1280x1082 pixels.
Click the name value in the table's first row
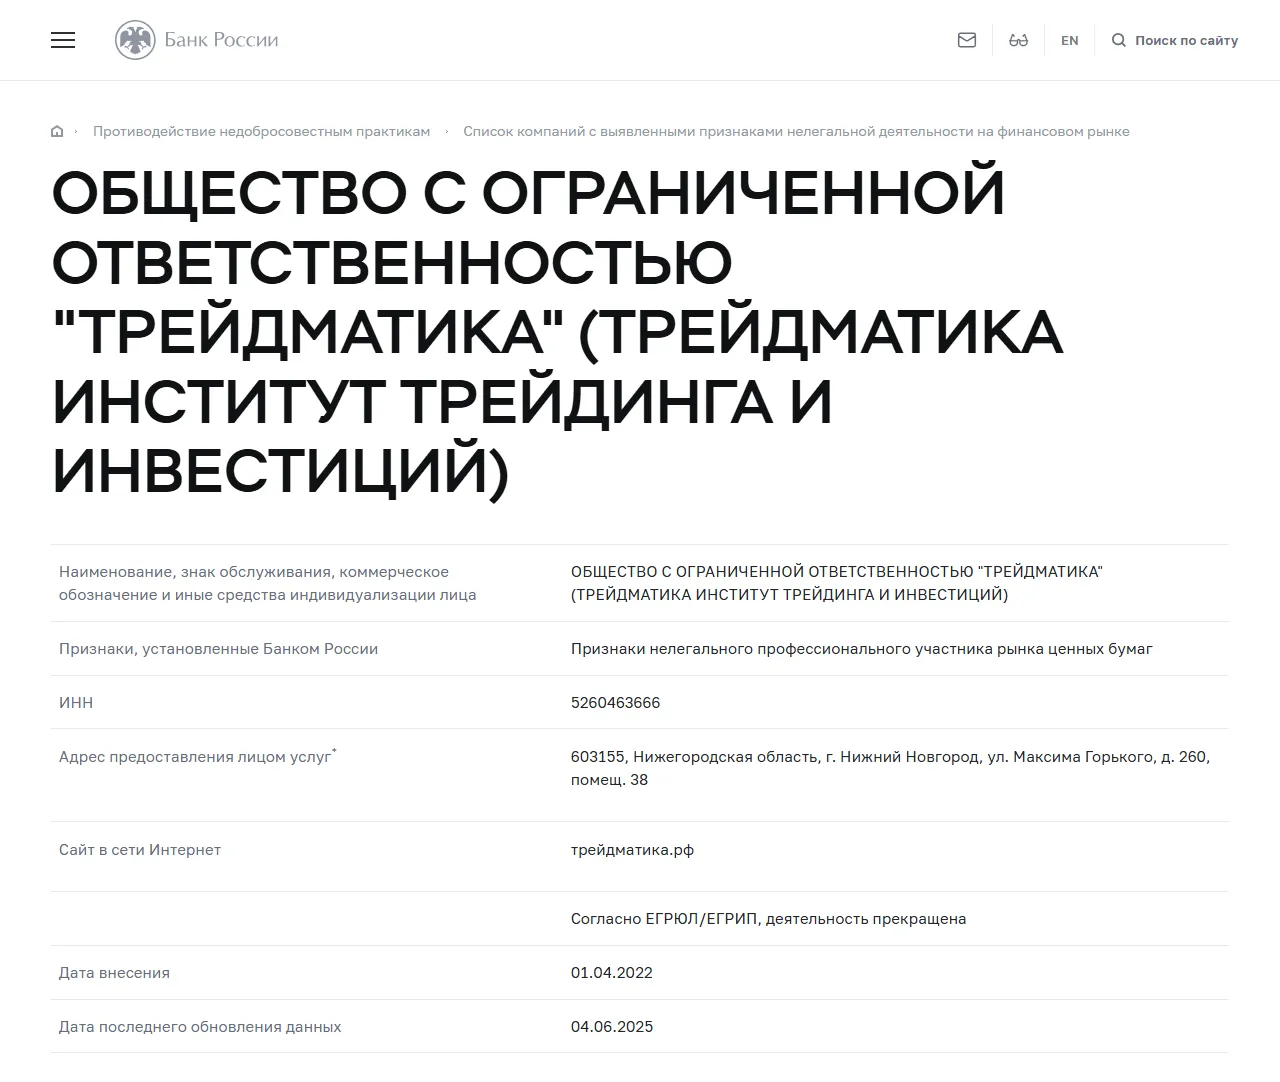point(837,583)
